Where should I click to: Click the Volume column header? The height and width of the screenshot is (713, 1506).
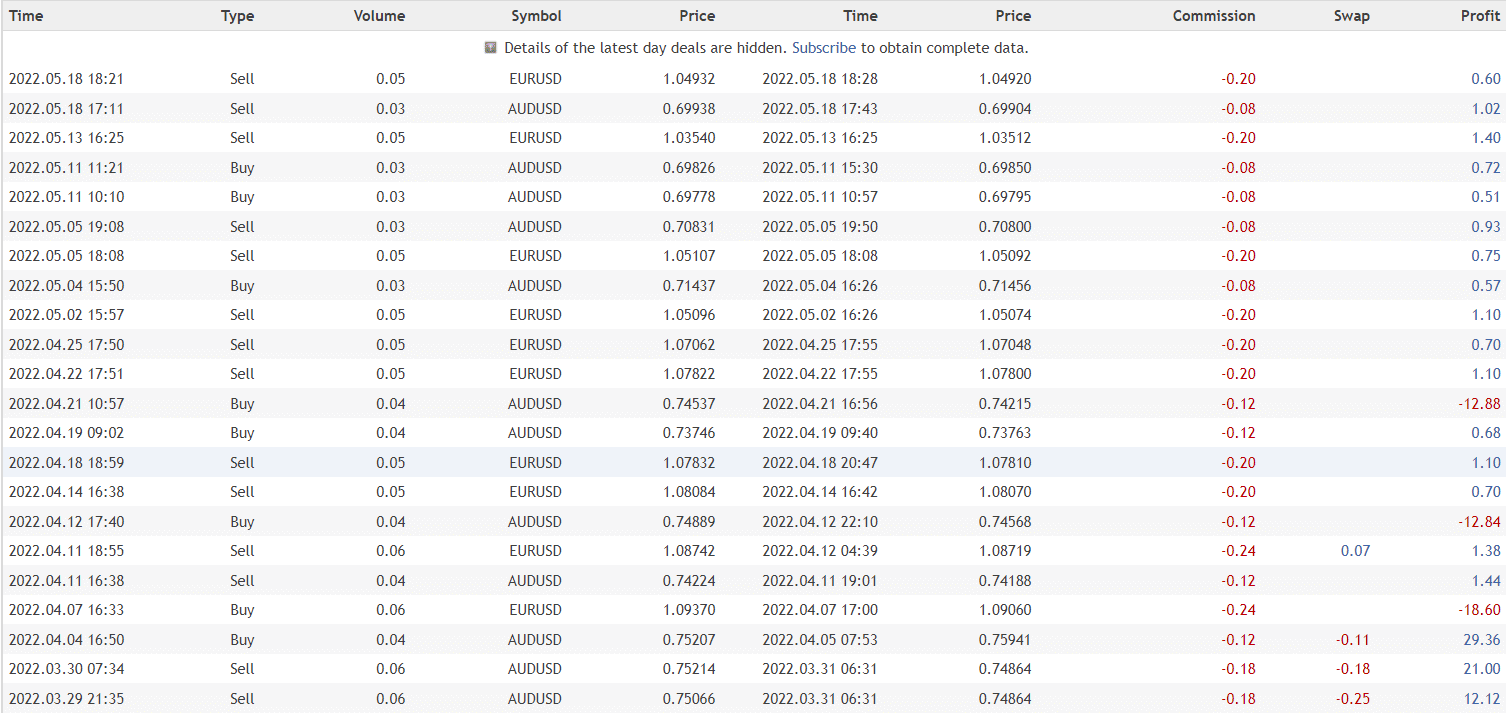click(x=379, y=16)
